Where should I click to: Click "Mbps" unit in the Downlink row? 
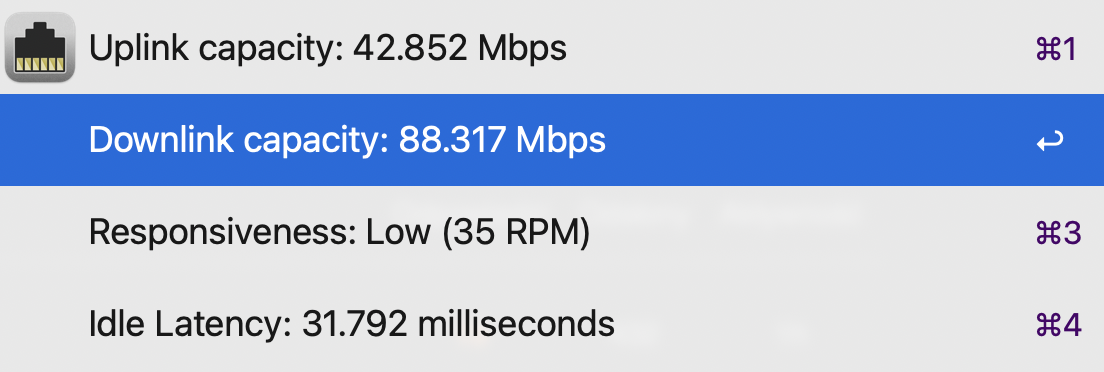pos(560,141)
